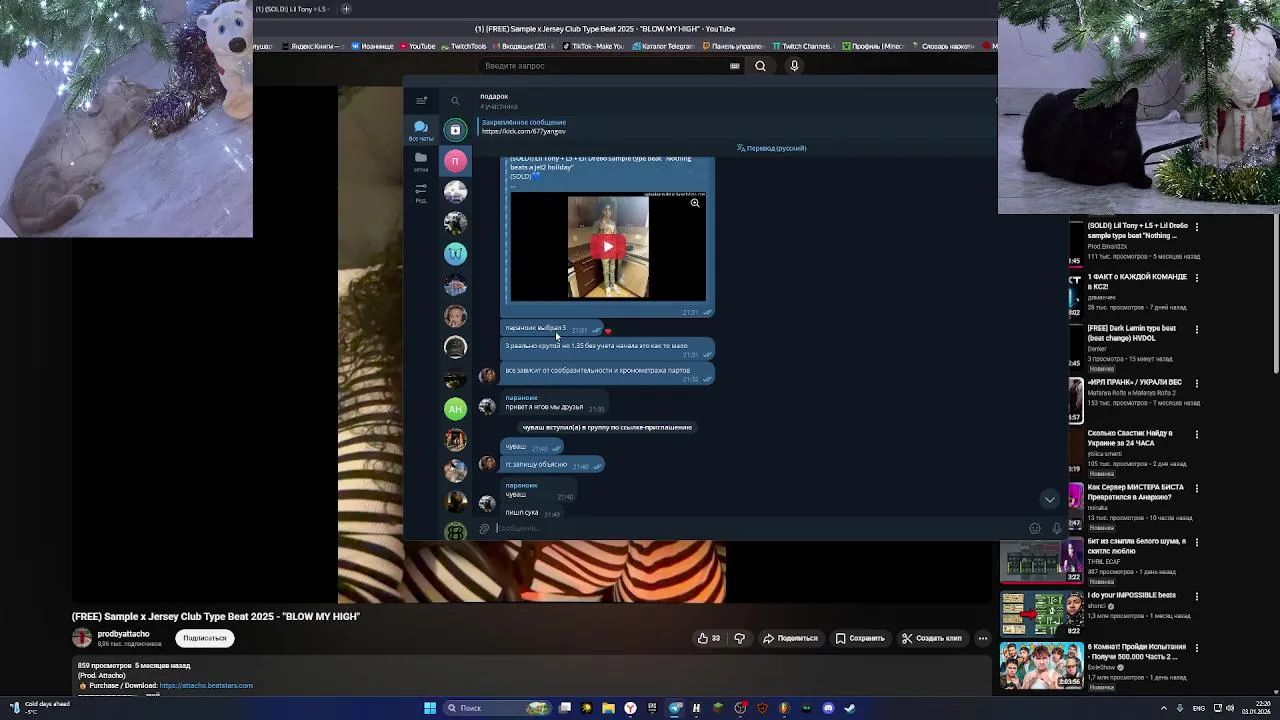Click the YouTube search magnifier button
Screen dimensions: 1280x720
click(x=760, y=66)
